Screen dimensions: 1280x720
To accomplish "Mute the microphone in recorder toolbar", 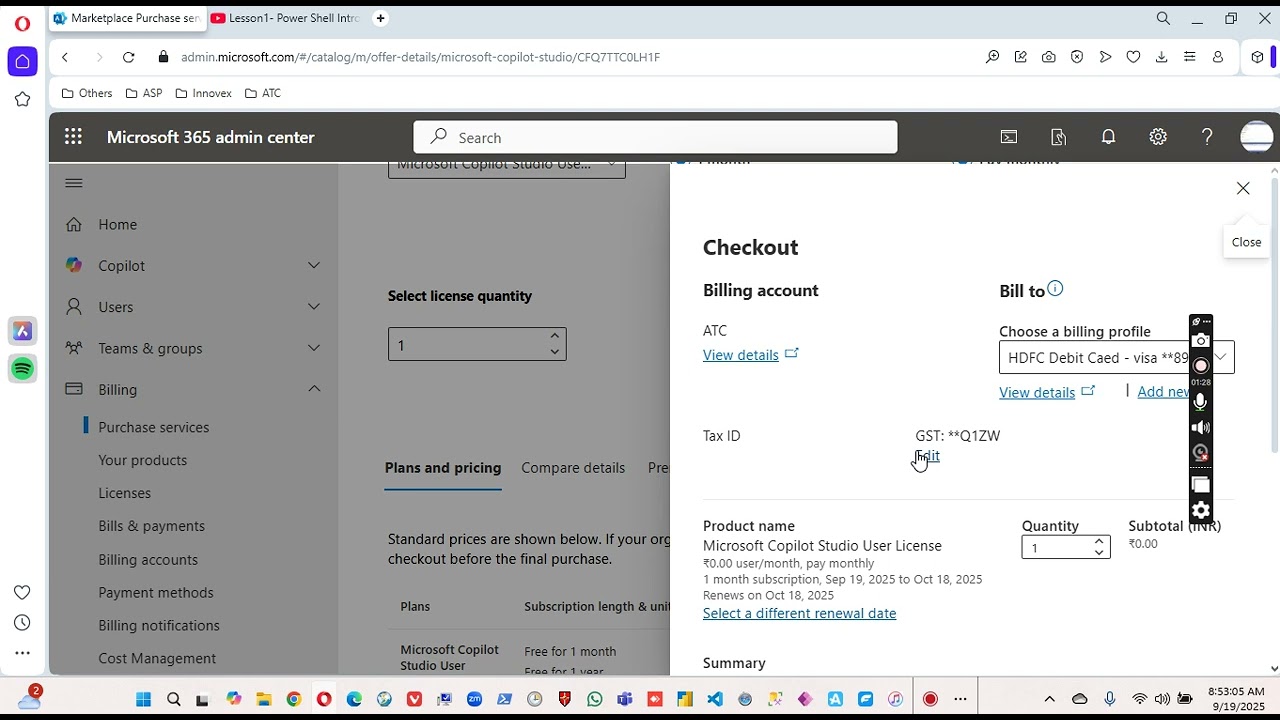I will (x=1201, y=401).
